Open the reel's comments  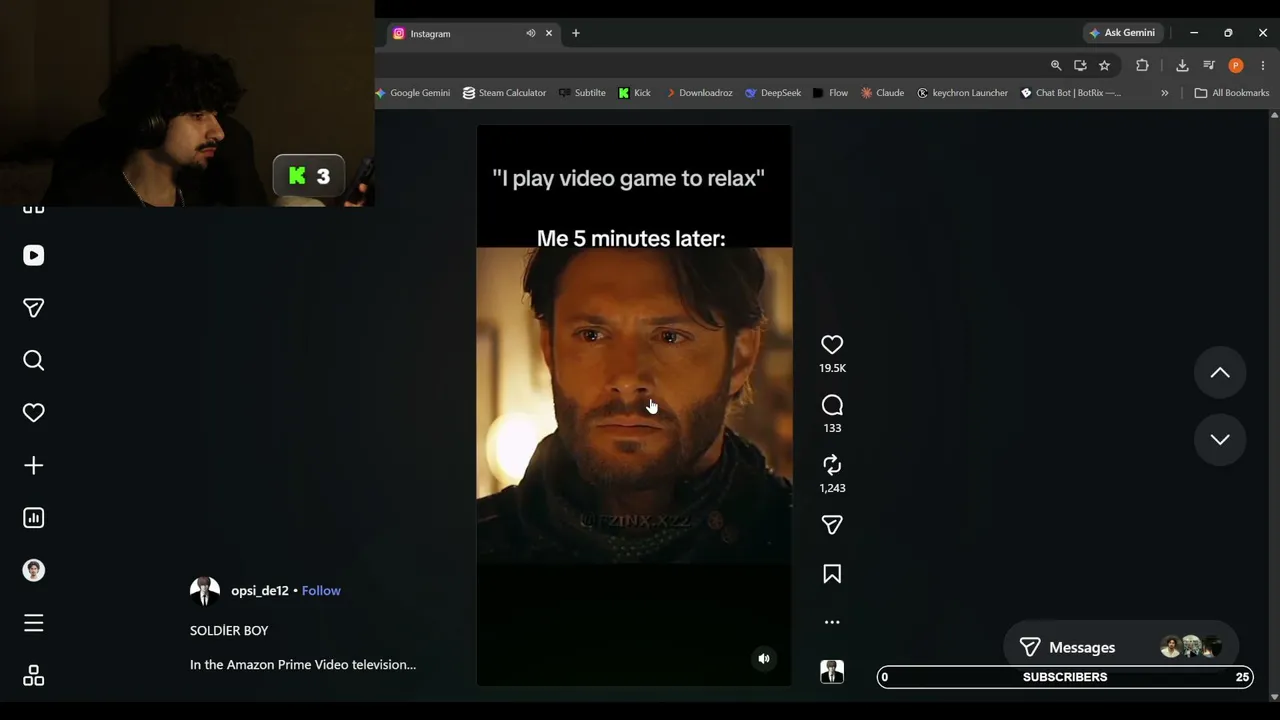(832, 405)
